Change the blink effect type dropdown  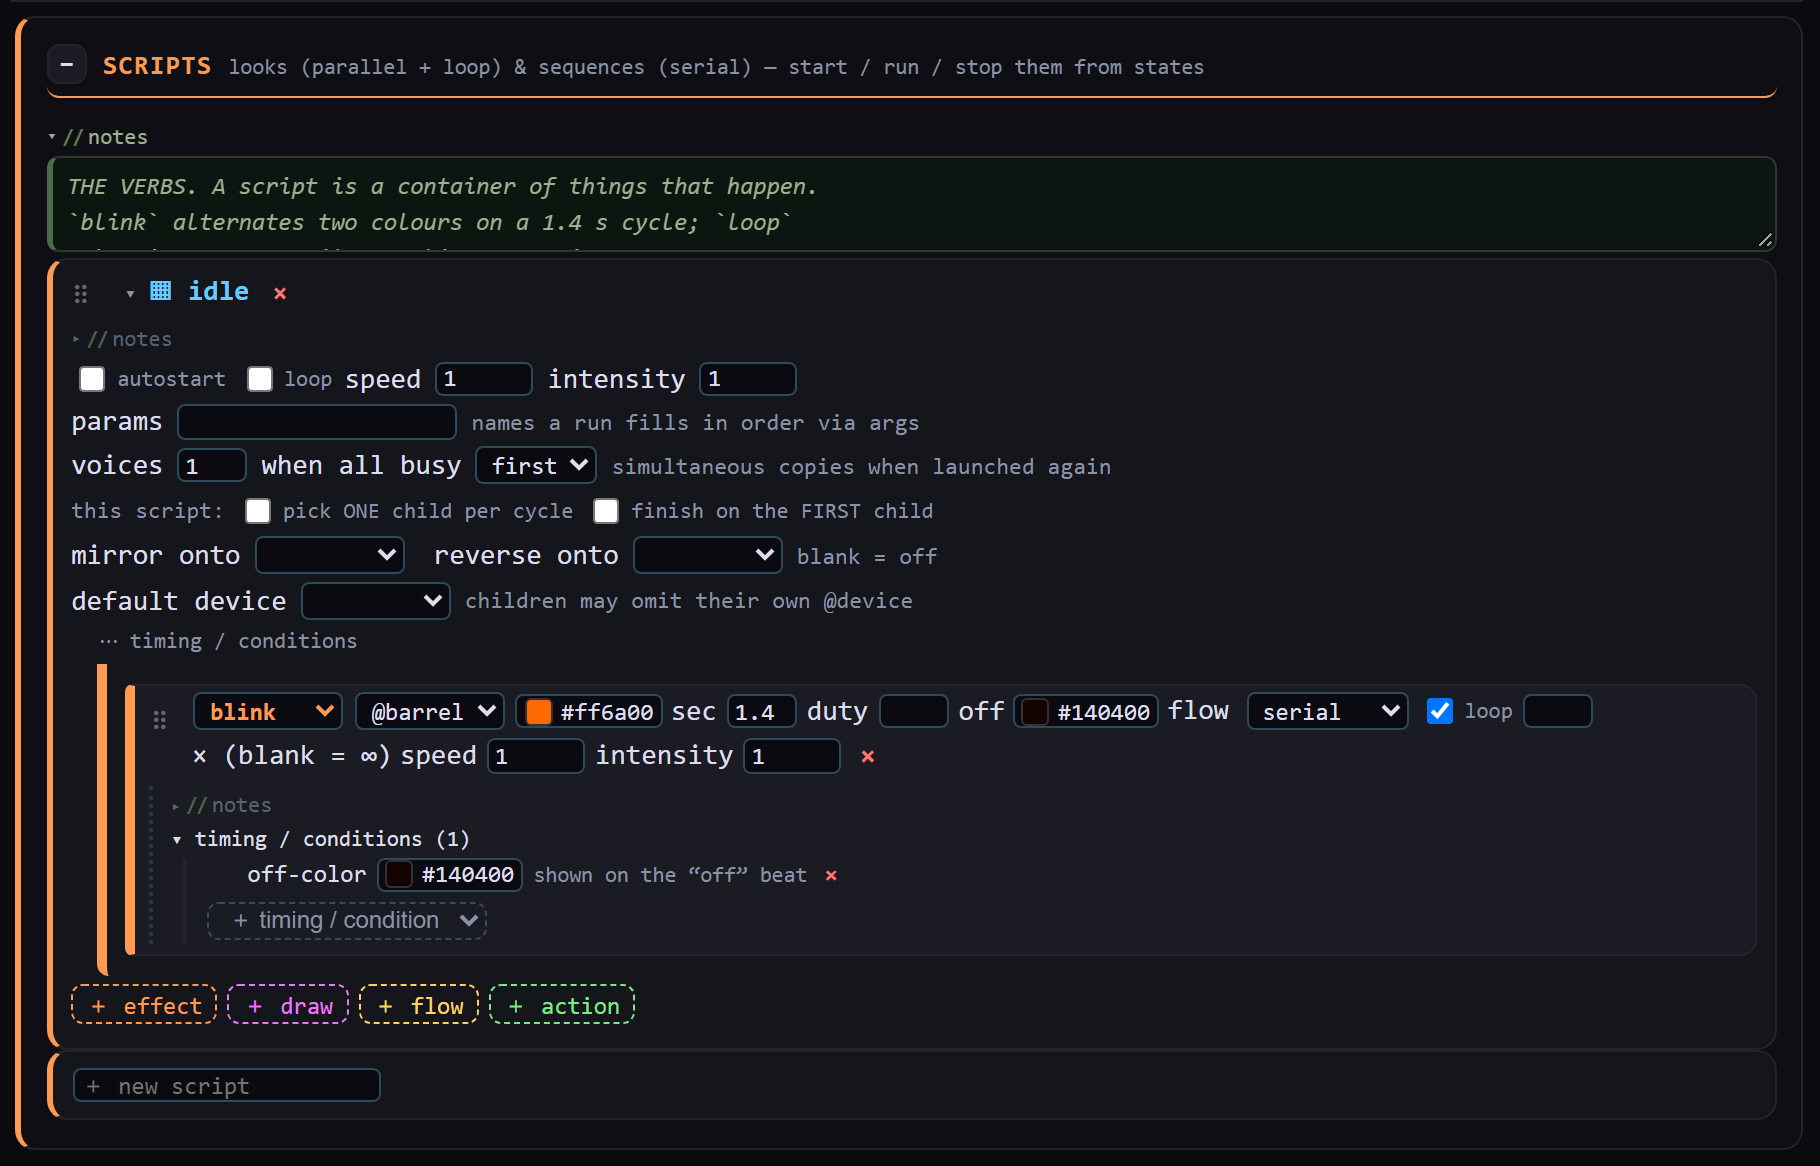268,711
